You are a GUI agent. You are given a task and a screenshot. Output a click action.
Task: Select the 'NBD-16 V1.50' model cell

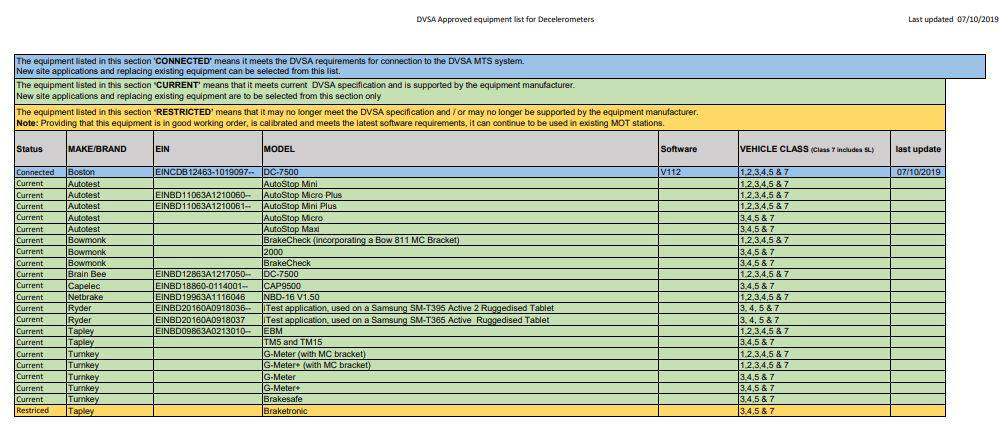[x=461, y=297]
